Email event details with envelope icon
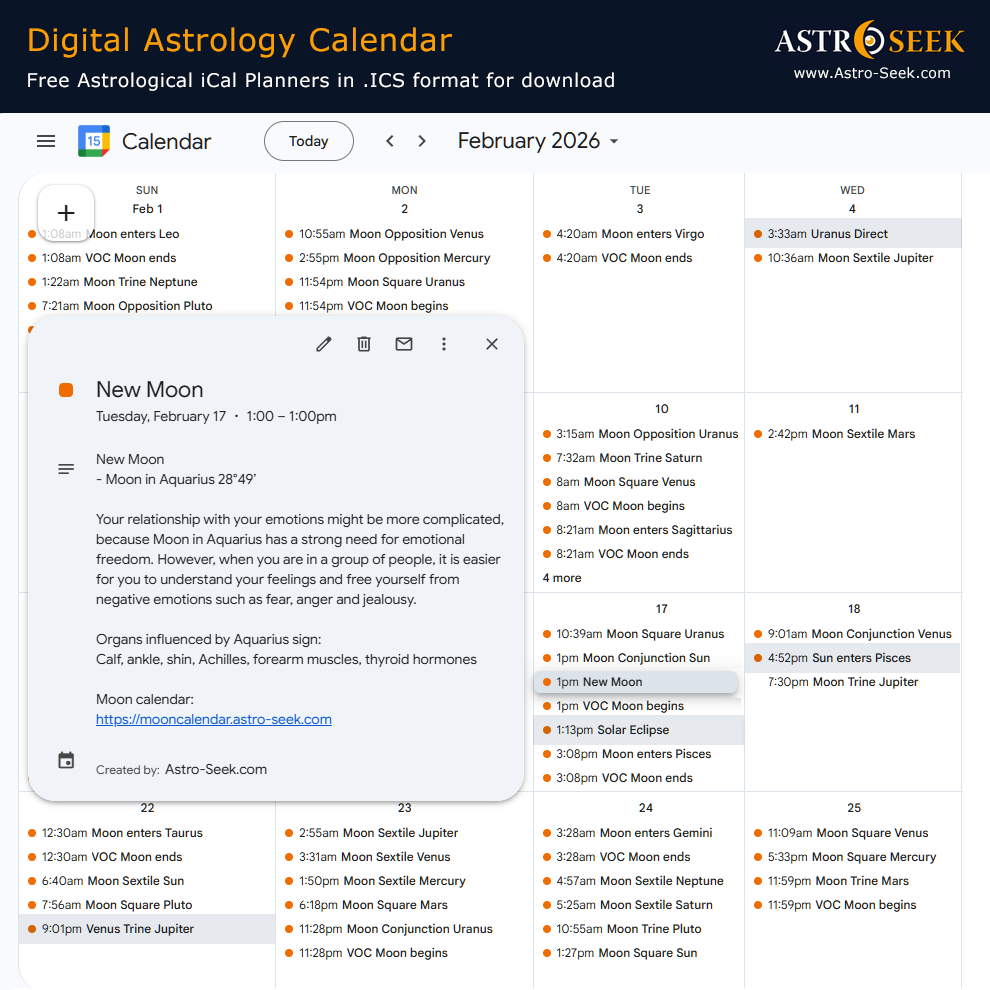This screenshot has height=990, width=990. [x=404, y=344]
